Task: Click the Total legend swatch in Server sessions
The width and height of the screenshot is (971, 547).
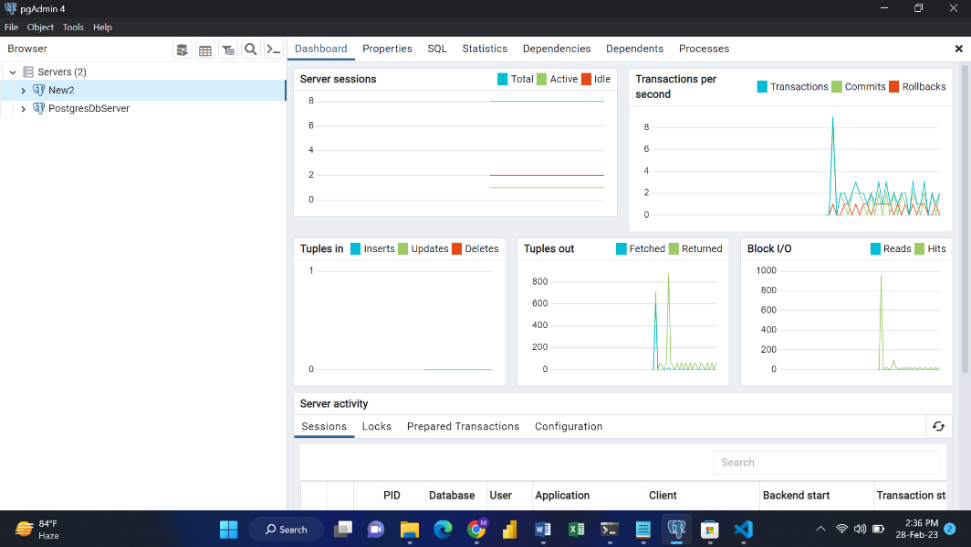Action: 502,79
